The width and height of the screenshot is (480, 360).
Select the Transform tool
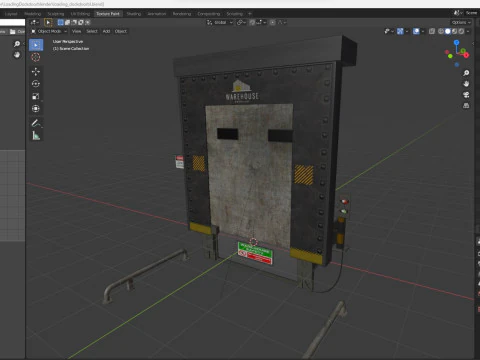coord(36,109)
